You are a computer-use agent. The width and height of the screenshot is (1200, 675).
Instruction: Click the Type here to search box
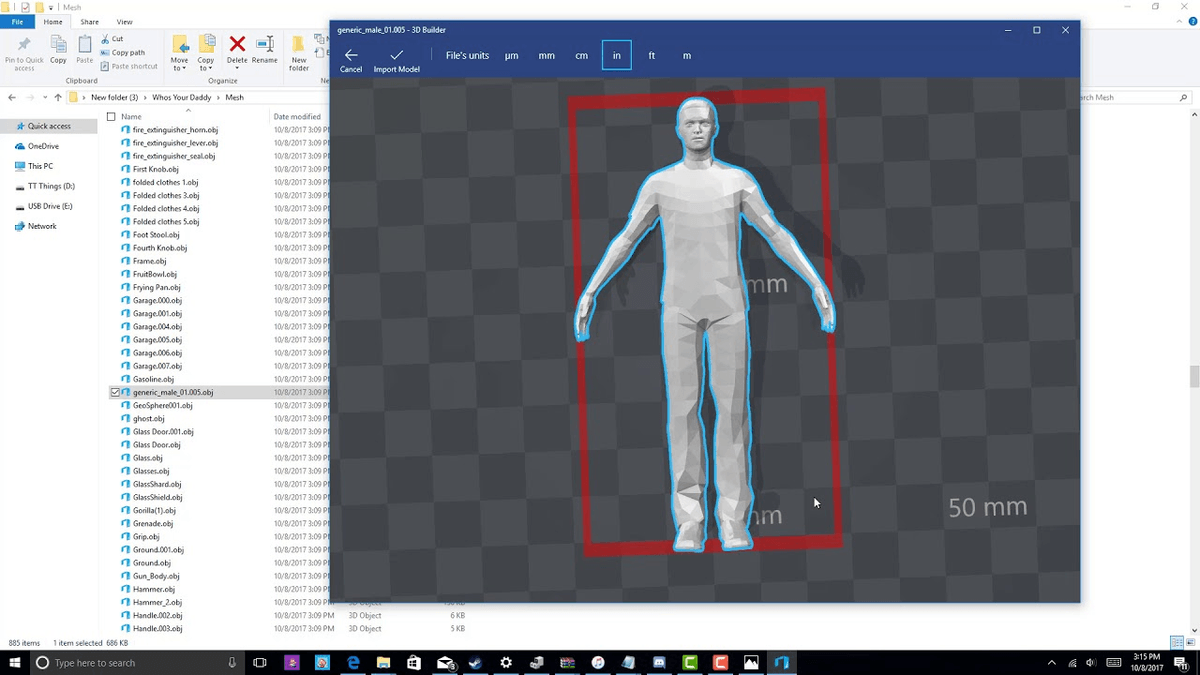(137, 662)
